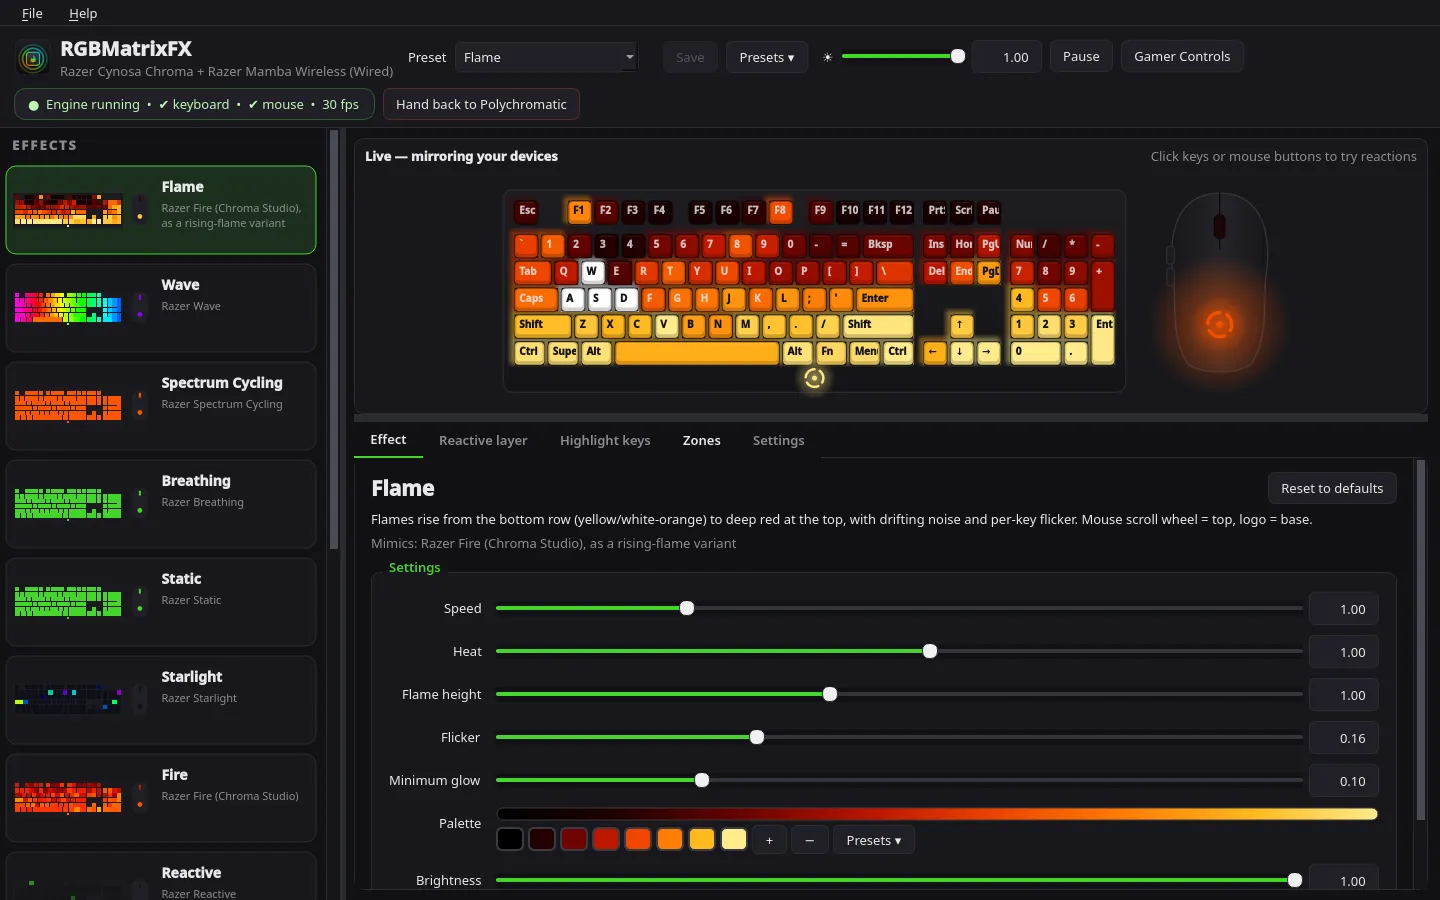Image resolution: width=1440 pixels, height=900 pixels.
Task: Add a palette color with plus button
Action: tap(769, 840)
